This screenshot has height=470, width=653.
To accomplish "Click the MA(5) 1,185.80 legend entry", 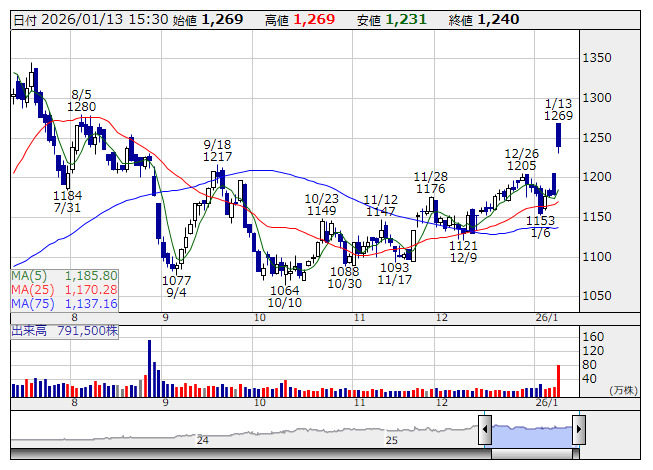I will (x=65, y=276).
